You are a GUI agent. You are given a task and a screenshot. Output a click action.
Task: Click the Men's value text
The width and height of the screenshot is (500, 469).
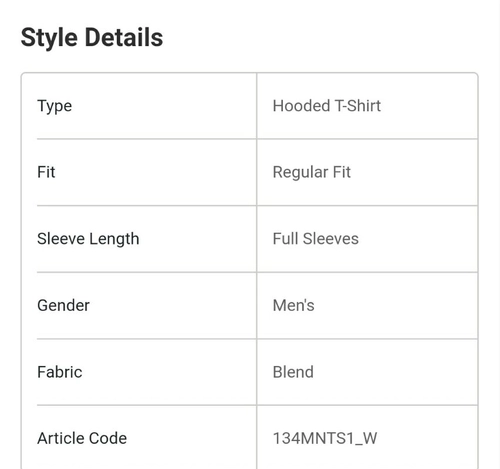point(293,305)
